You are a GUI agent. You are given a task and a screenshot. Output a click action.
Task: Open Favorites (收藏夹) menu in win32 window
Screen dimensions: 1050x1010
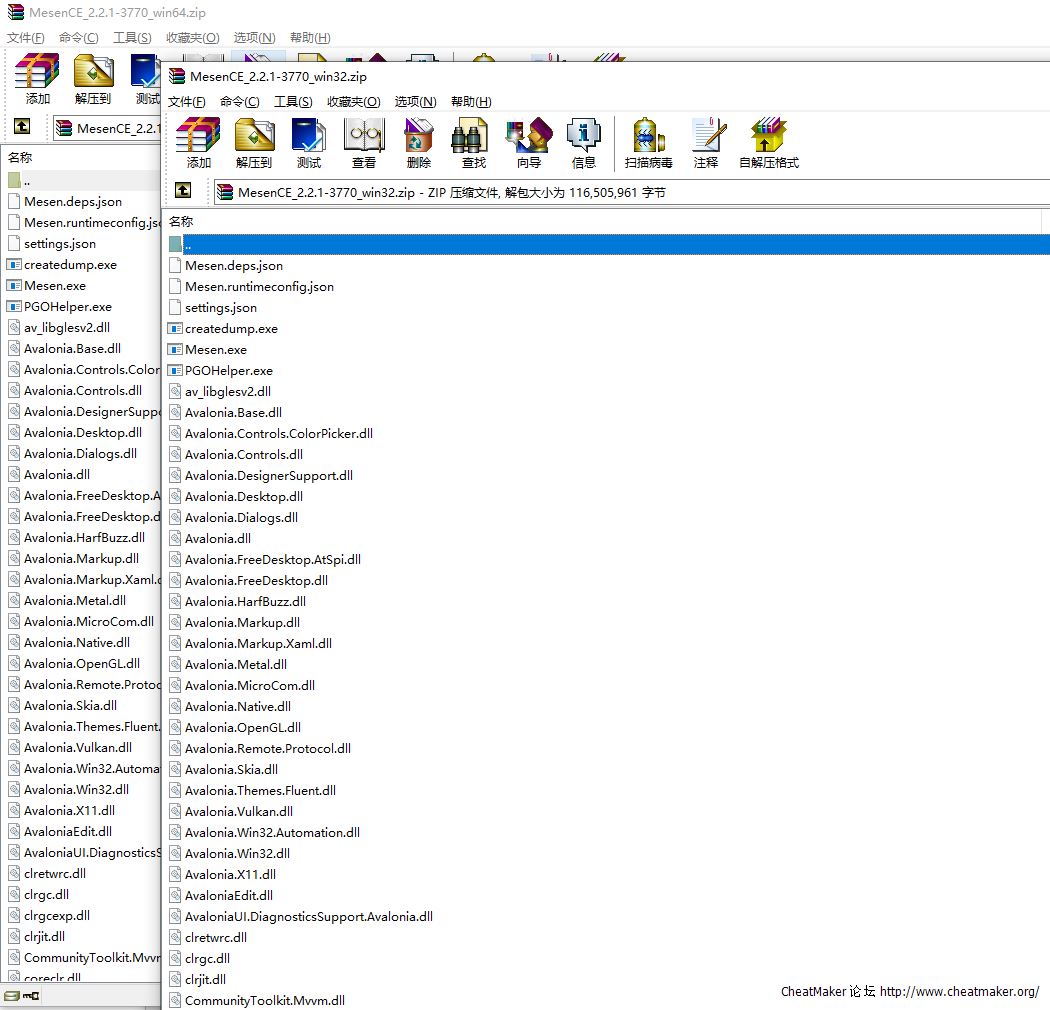354,102
